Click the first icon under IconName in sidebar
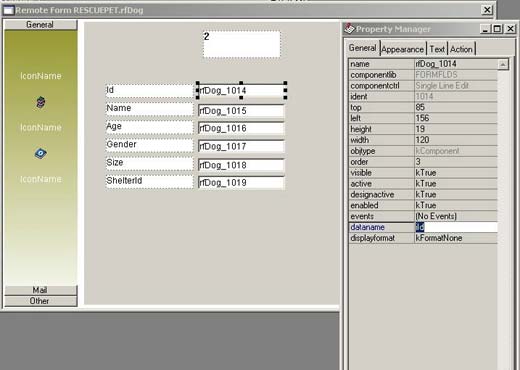 [x=41, y=102]
